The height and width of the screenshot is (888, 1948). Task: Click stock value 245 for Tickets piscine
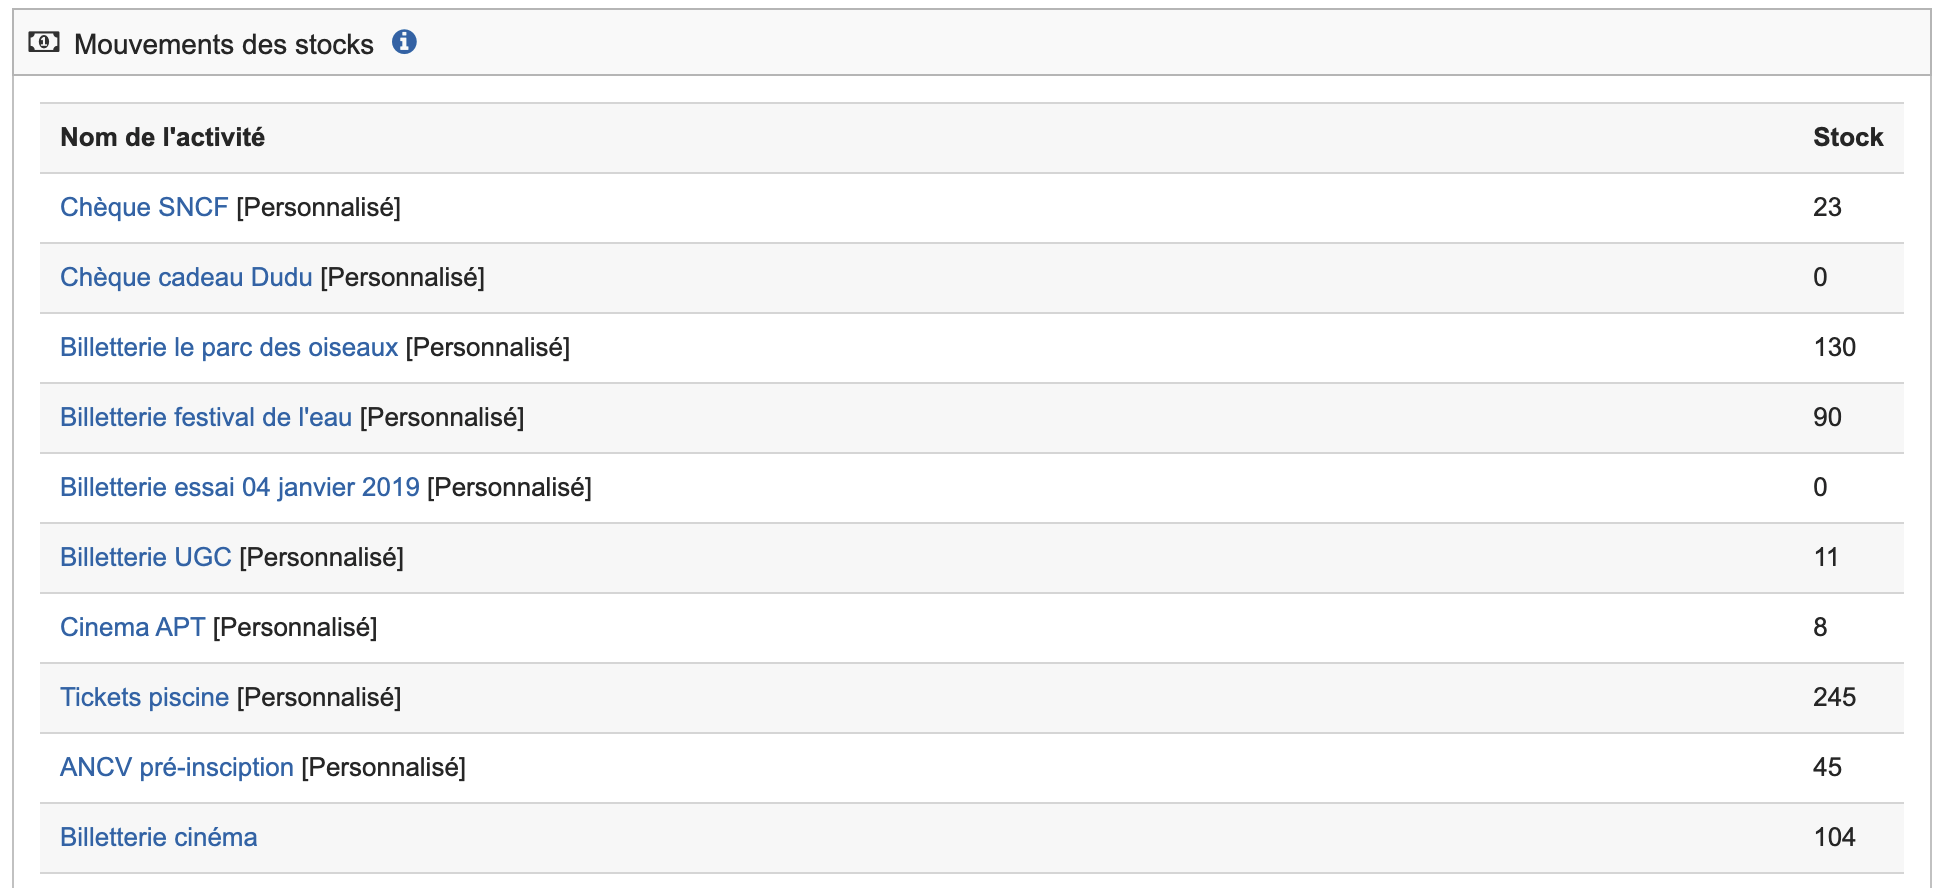(x=1834, y=697)
